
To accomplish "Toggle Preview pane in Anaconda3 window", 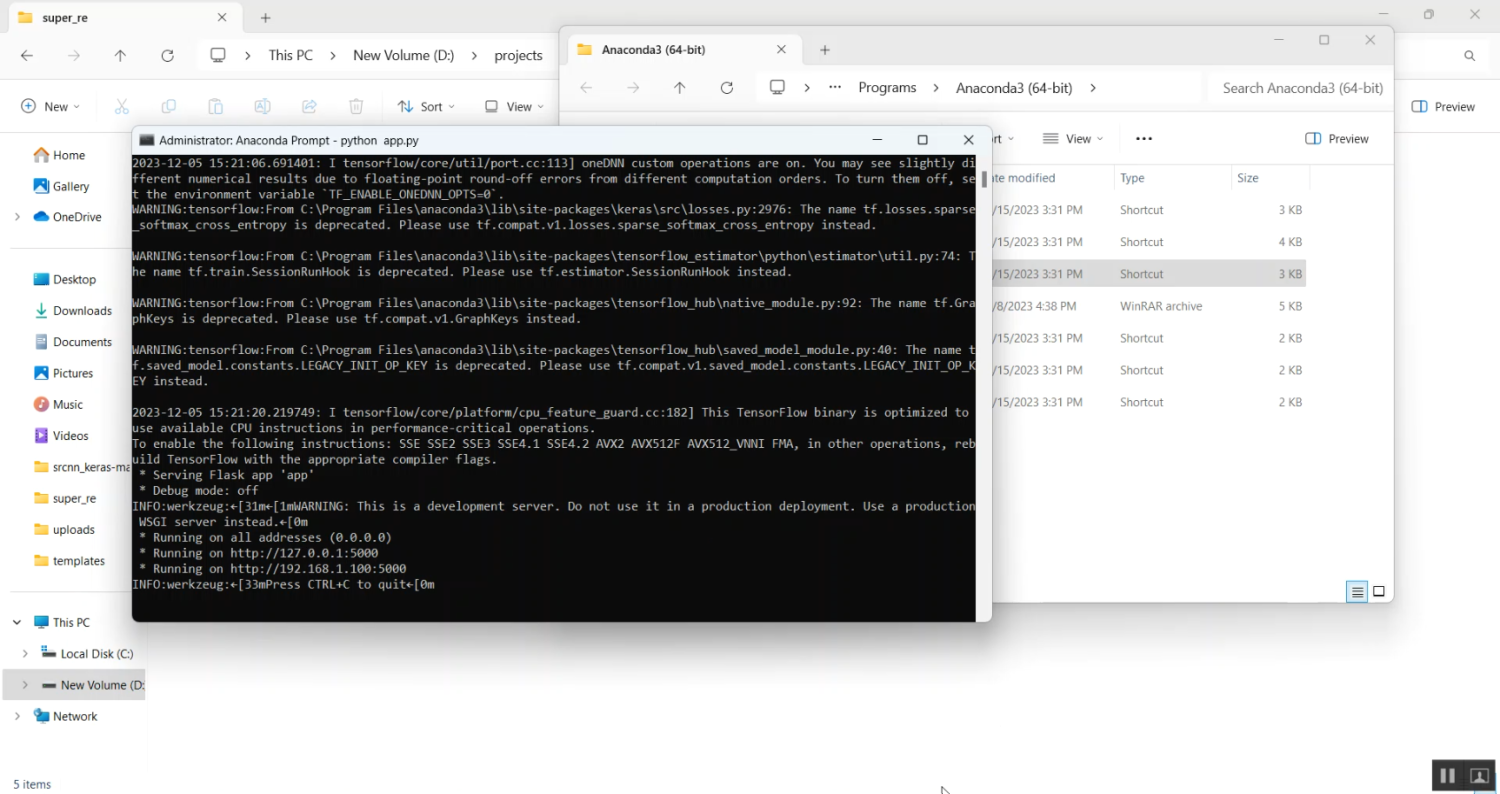I will pos(1337,139).
